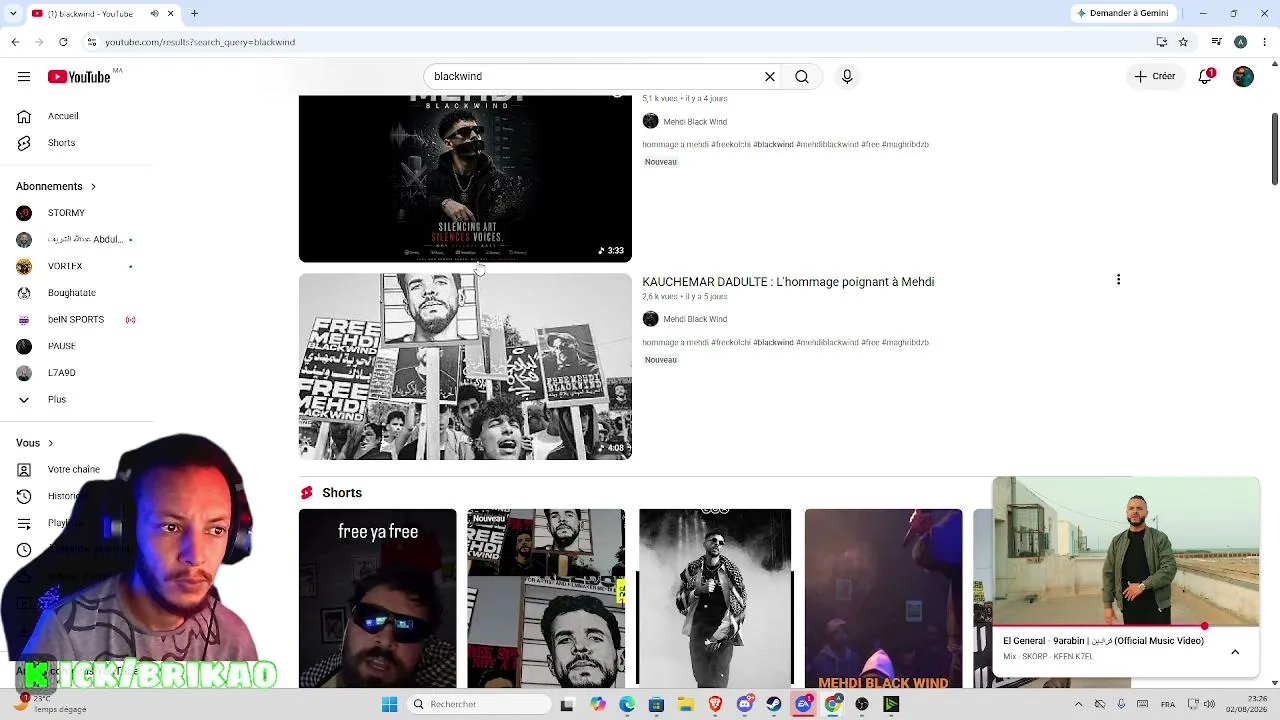Screen dimensions: 1280x720
Task: Open the smoky stage performer Short
Action: click(715, 598)
